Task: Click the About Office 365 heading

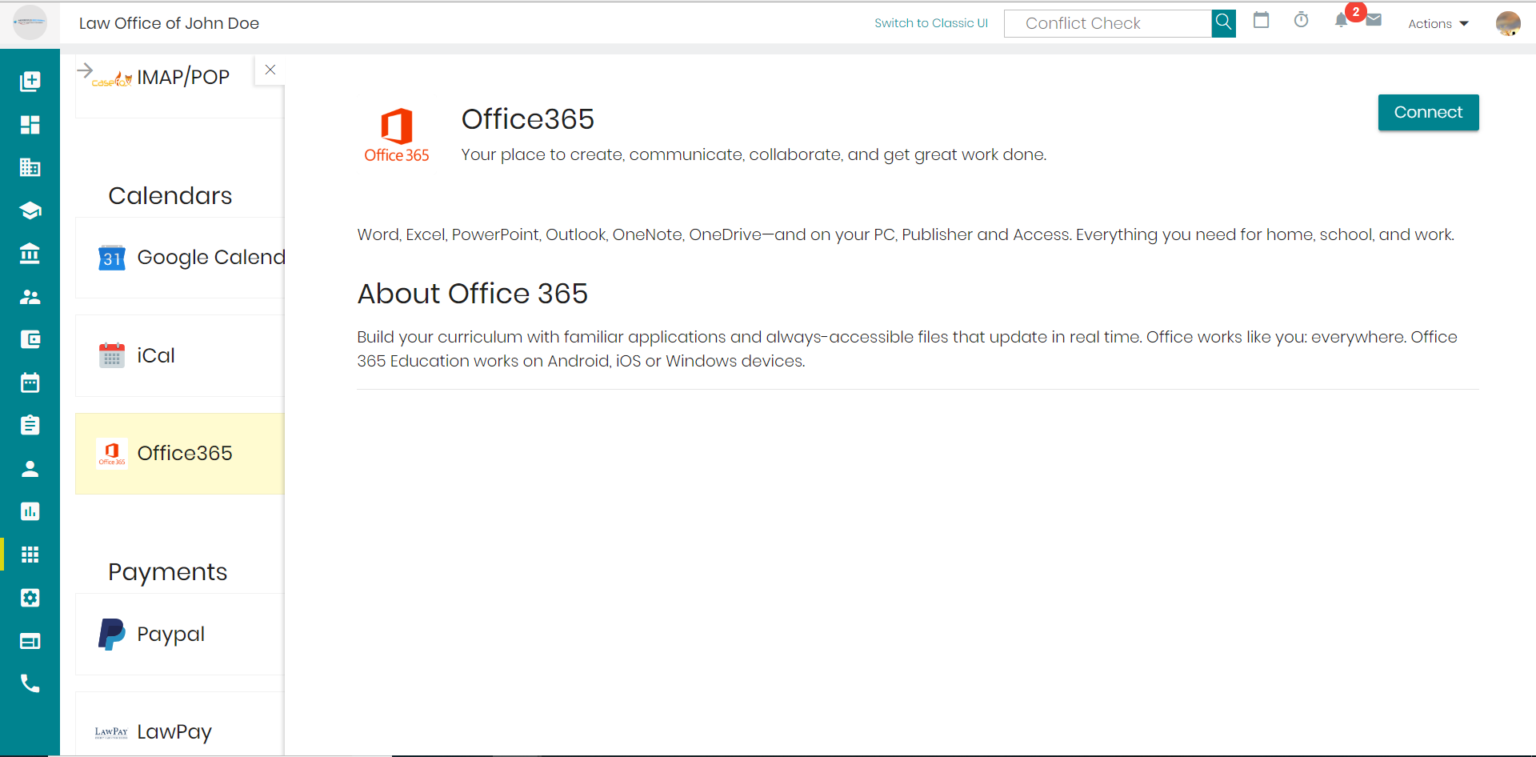Action: click(x=473, y=293)
